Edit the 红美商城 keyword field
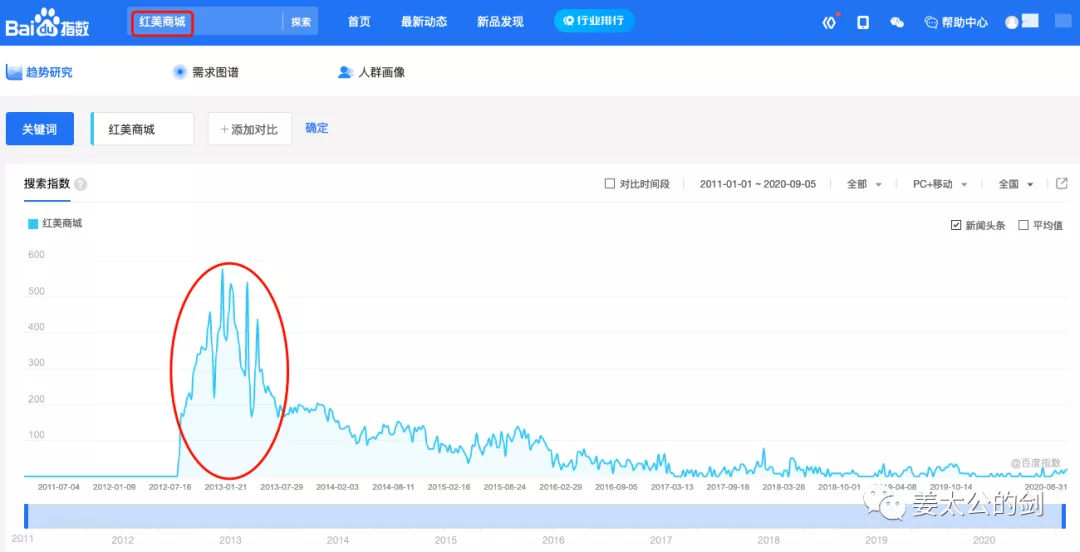 pos(143,129)
